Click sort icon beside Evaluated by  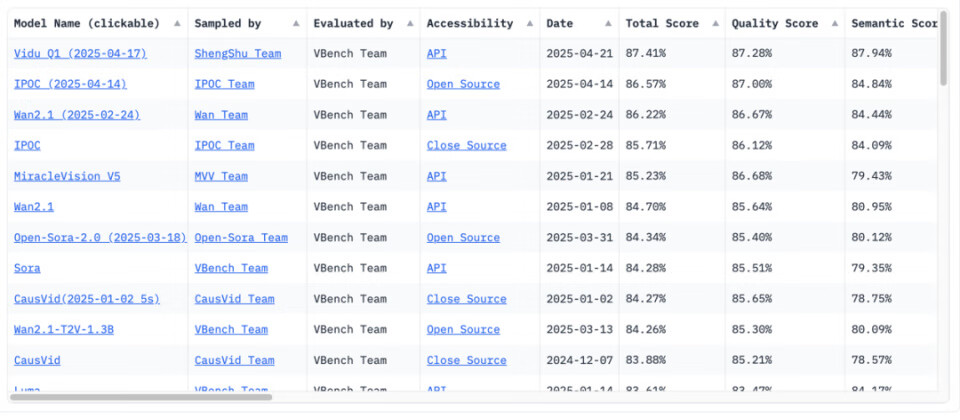click(x=409, y=23)
